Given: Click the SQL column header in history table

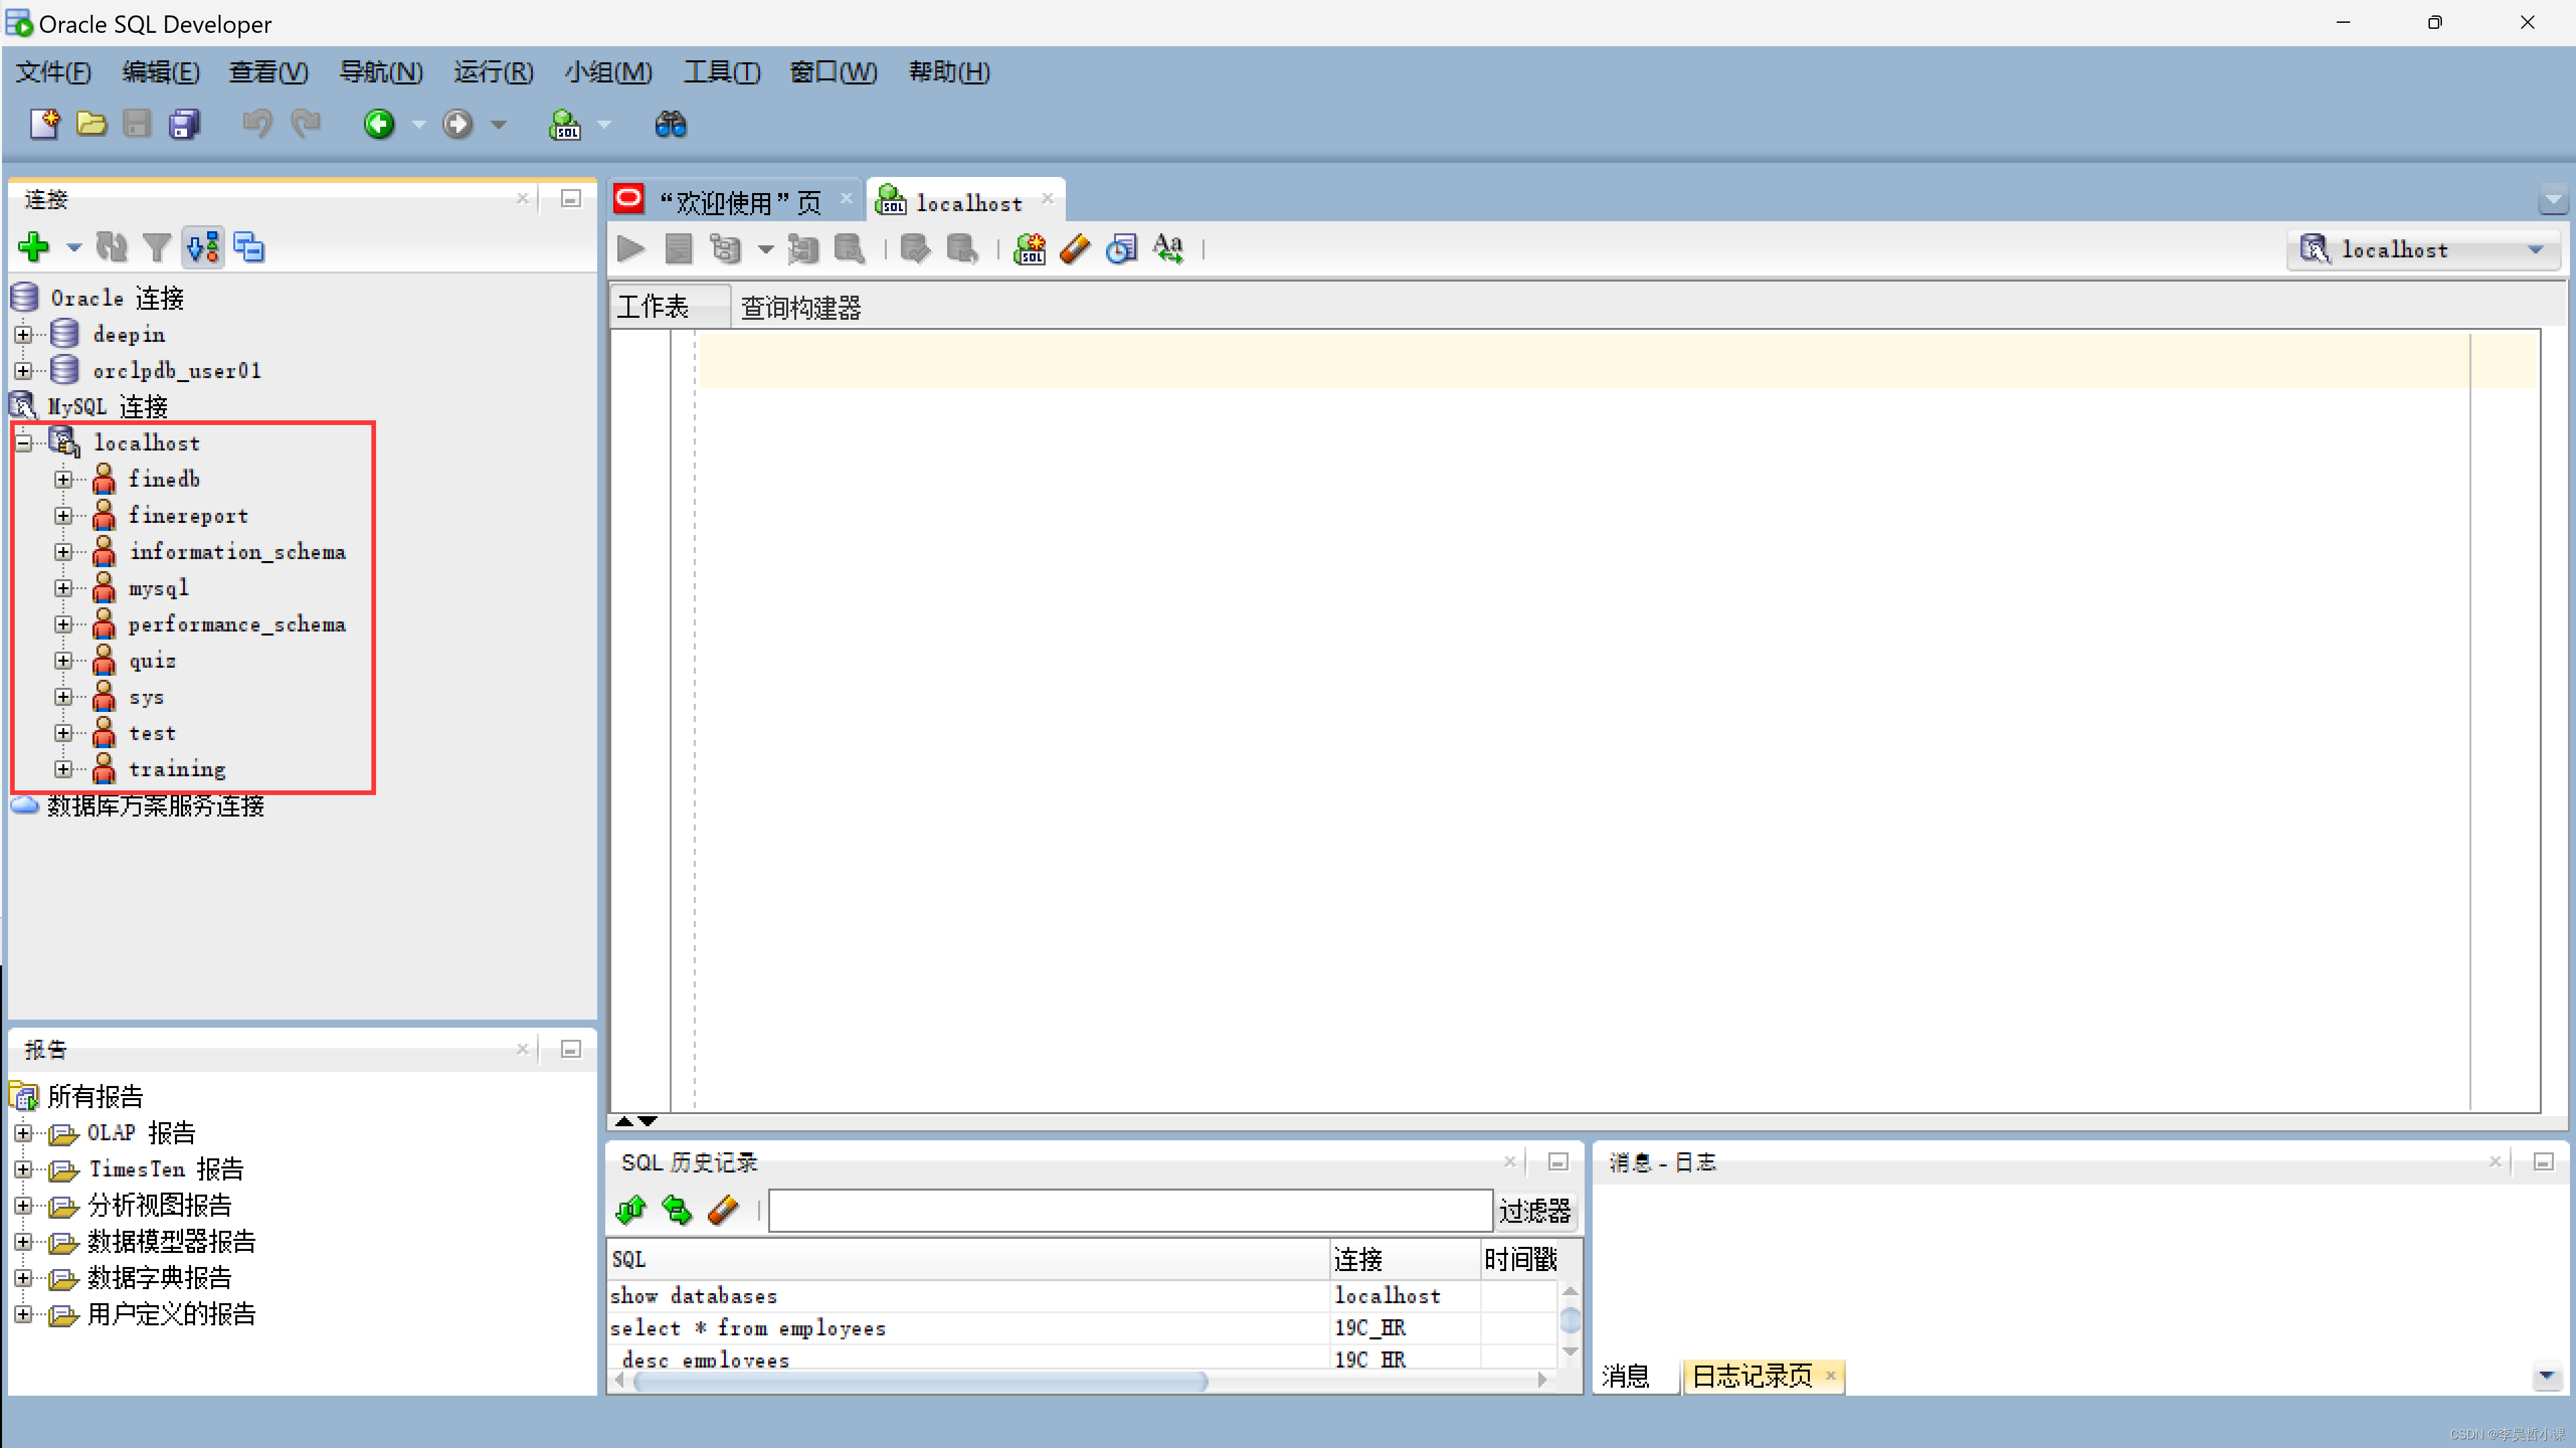Looking at the screenshot, I should (969, 1259).
